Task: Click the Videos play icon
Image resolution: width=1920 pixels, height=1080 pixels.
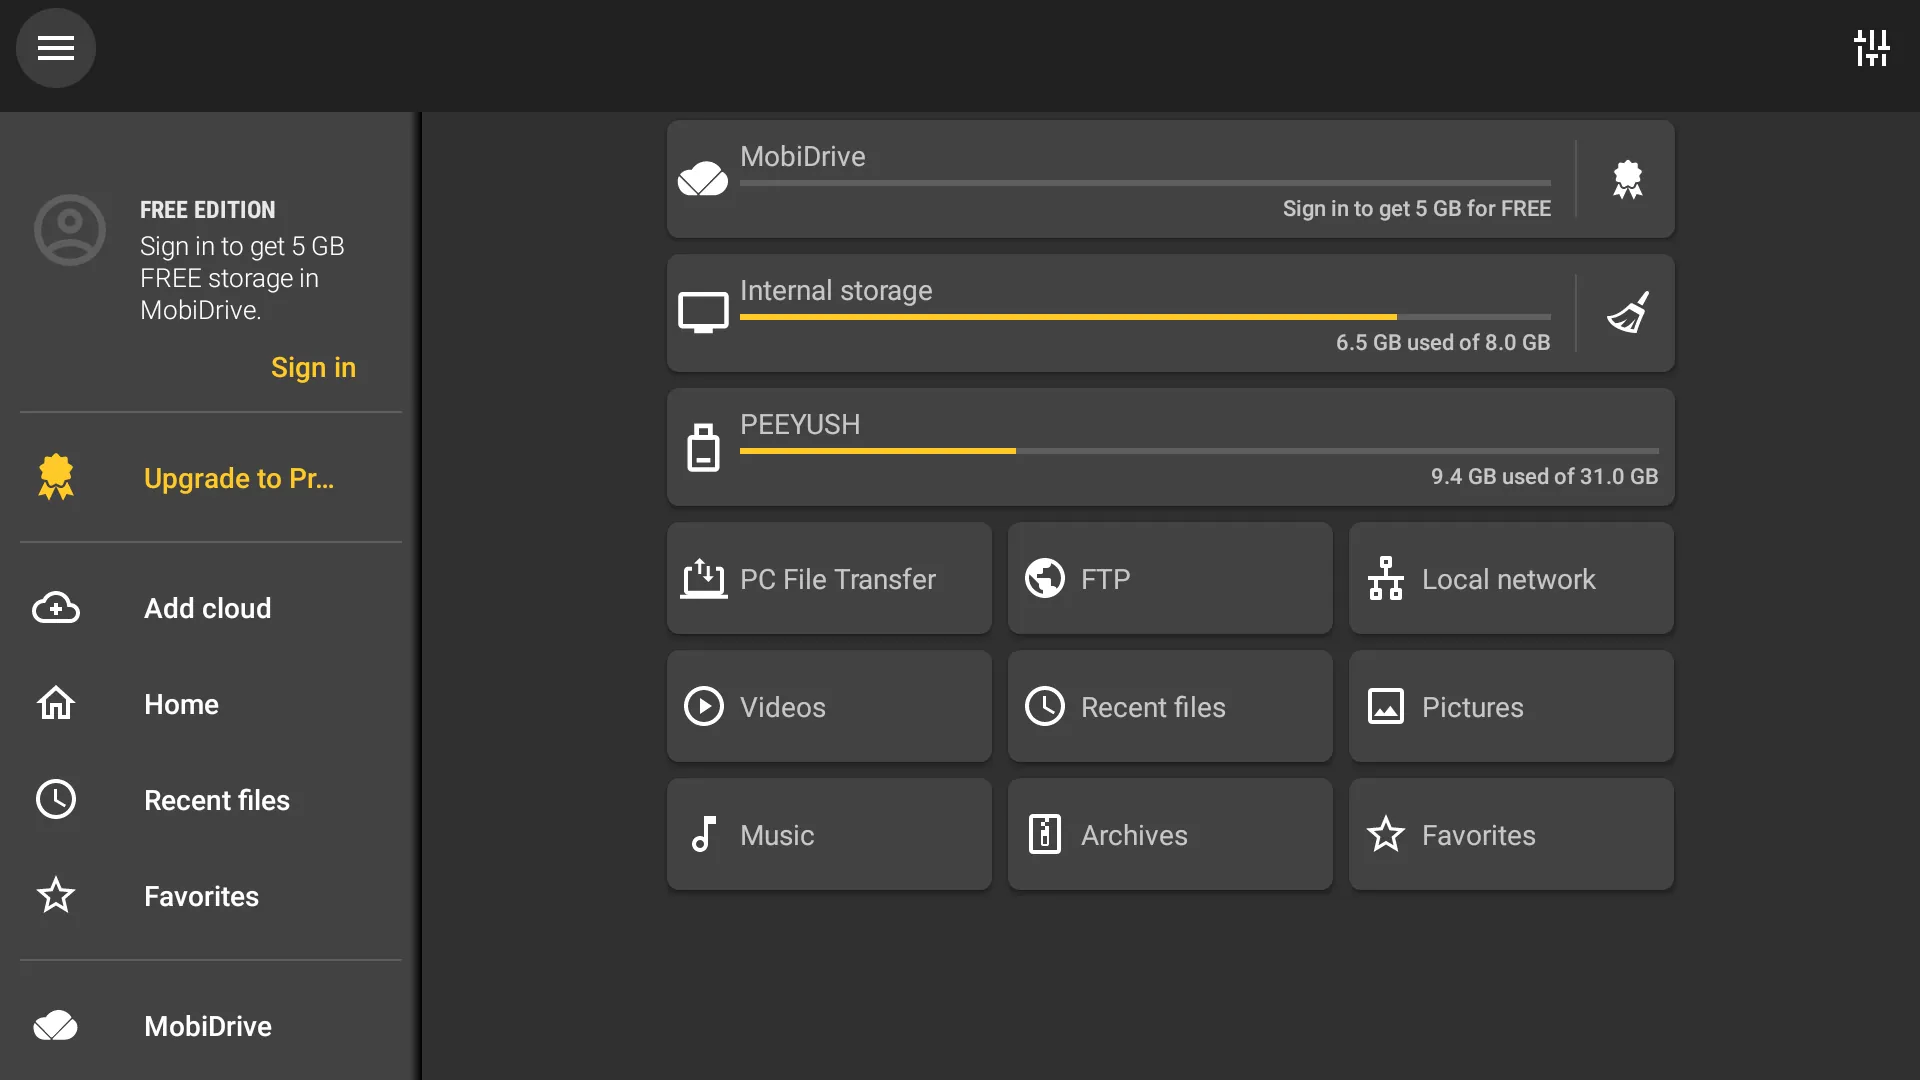Action: coord(704,706)
